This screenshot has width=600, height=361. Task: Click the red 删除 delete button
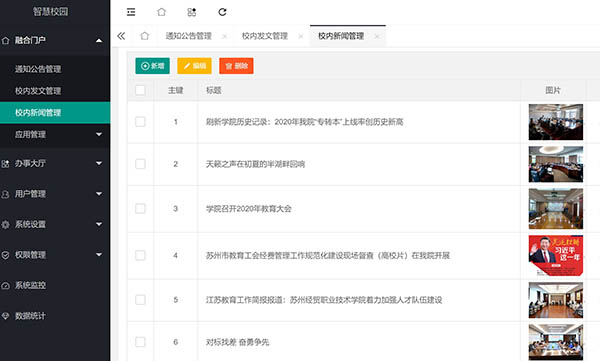(x=236, y=66)
